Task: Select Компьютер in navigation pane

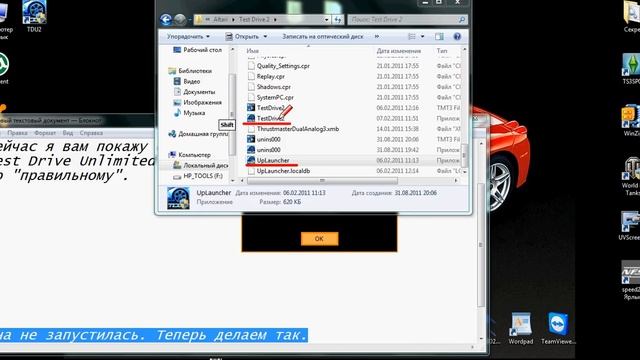Action: (x=189, y=155)
